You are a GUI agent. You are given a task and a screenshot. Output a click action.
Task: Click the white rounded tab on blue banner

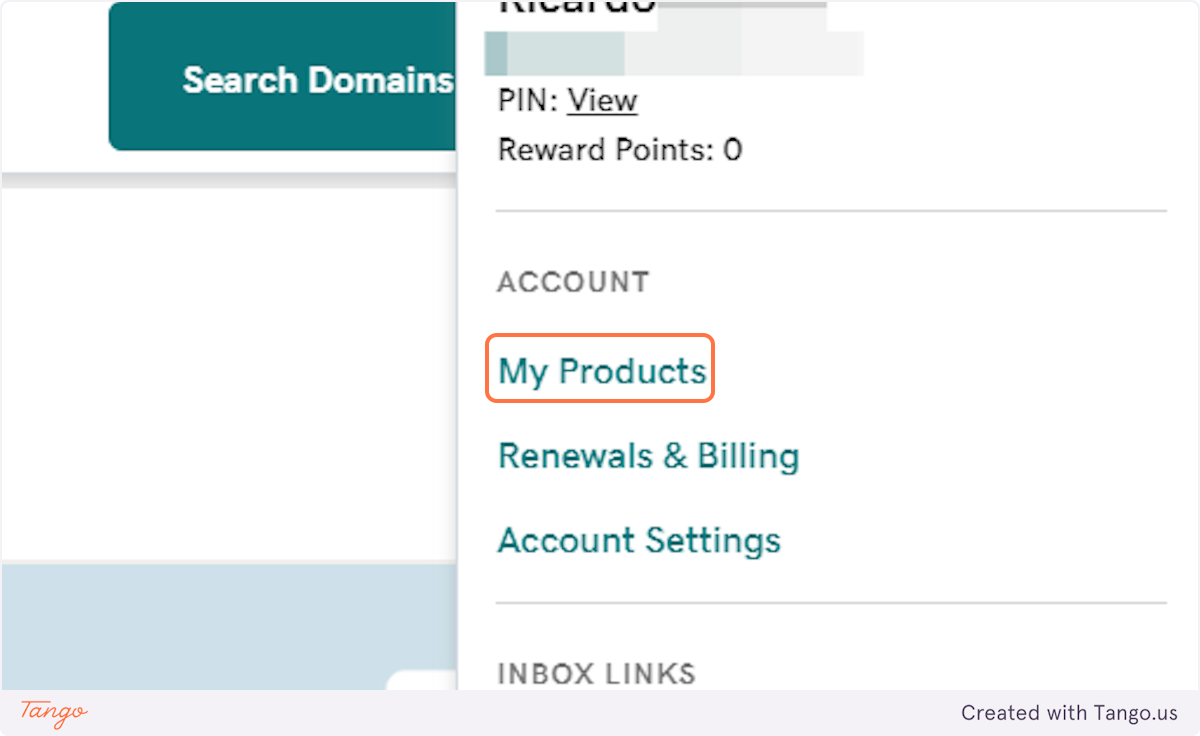422,679
